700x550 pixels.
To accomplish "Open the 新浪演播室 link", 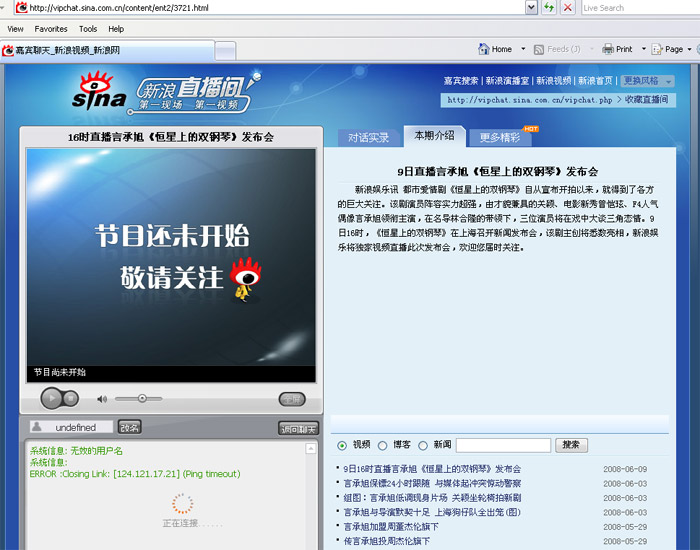I will pyautogui.click(x=507, y=81).
